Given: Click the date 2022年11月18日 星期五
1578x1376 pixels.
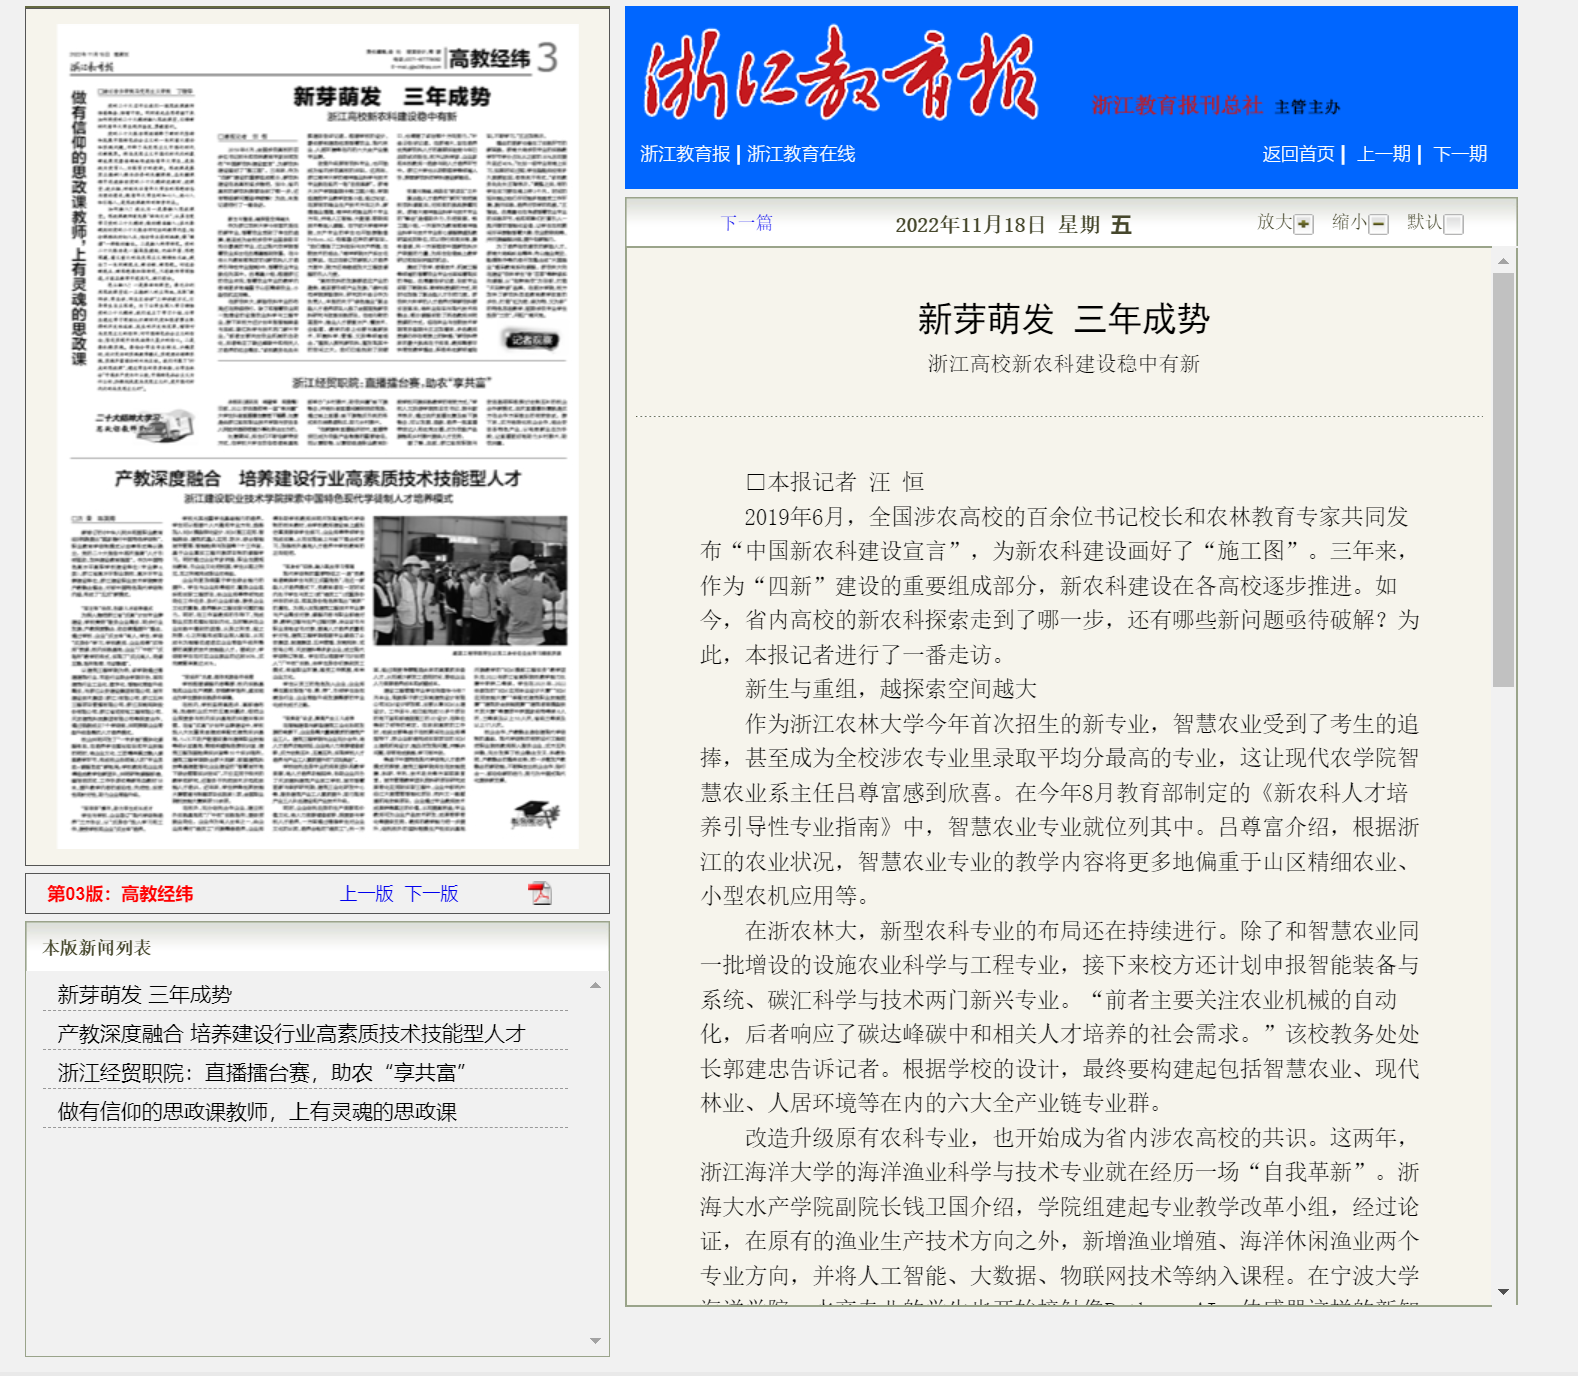Looking at the screenshot, I should click(x=1013, y=224).
